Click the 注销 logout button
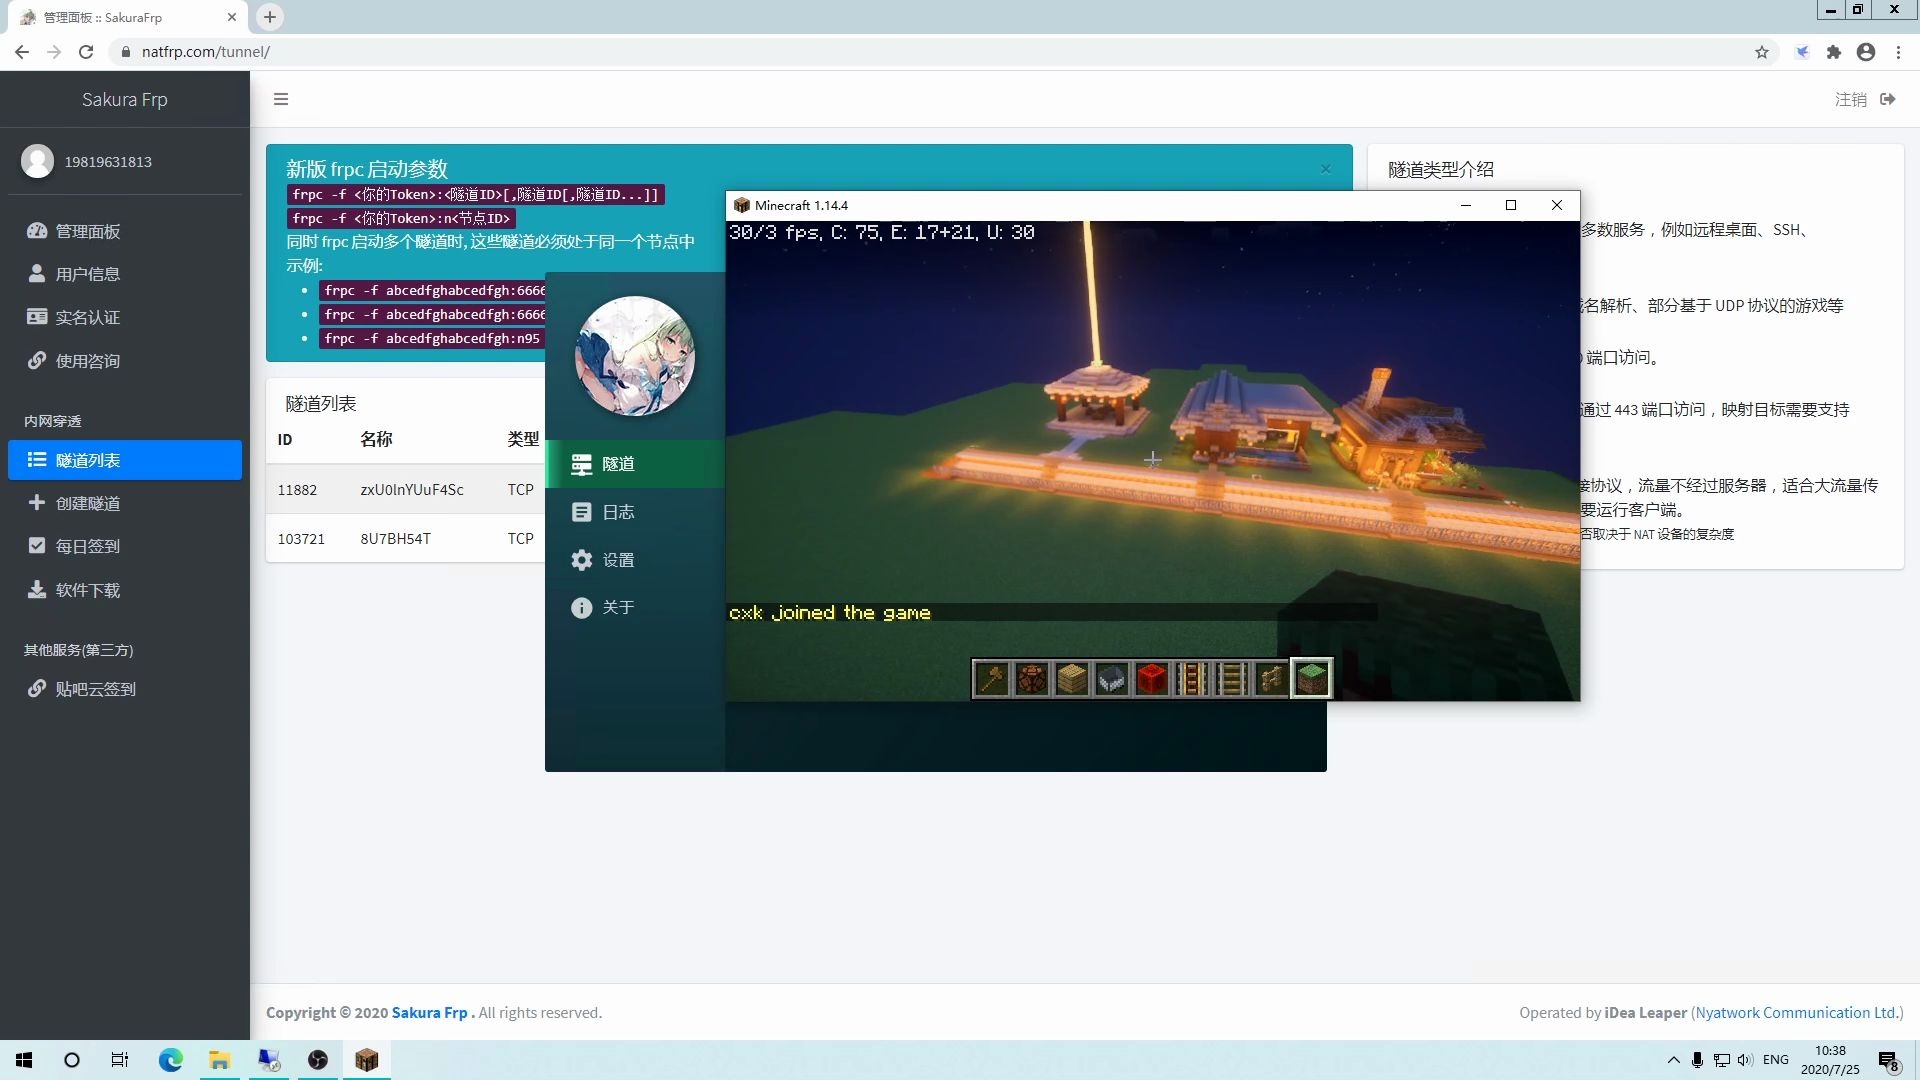 [x=1865, y=99]
